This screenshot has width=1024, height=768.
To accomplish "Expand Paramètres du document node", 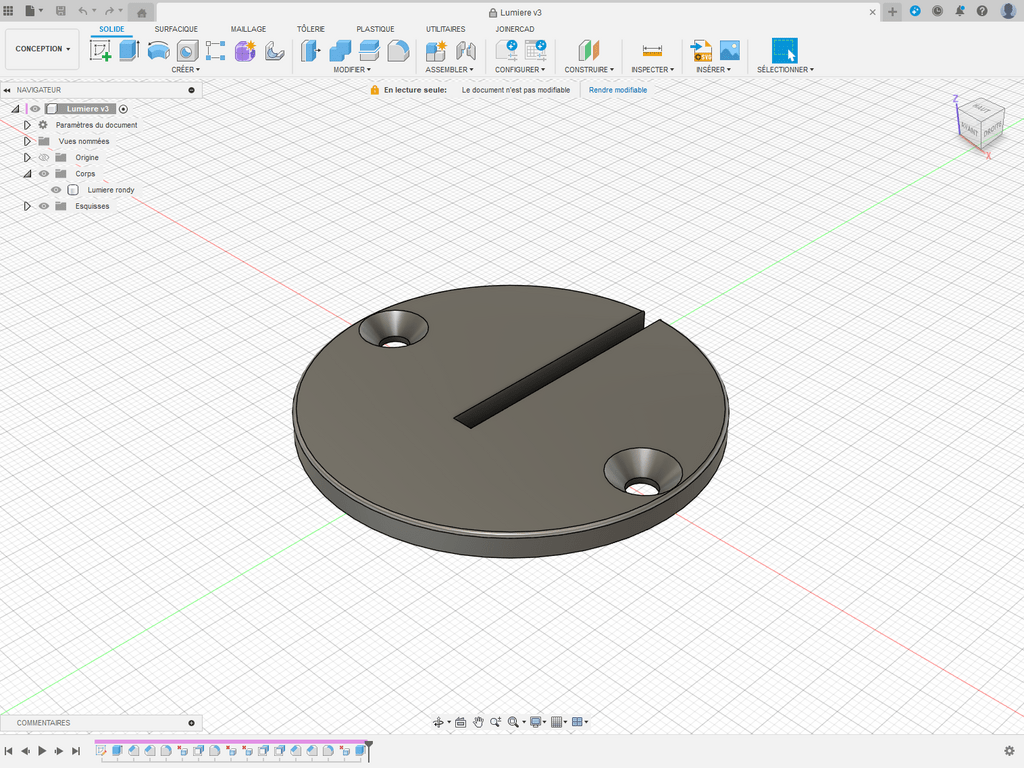I will point(27,125).
